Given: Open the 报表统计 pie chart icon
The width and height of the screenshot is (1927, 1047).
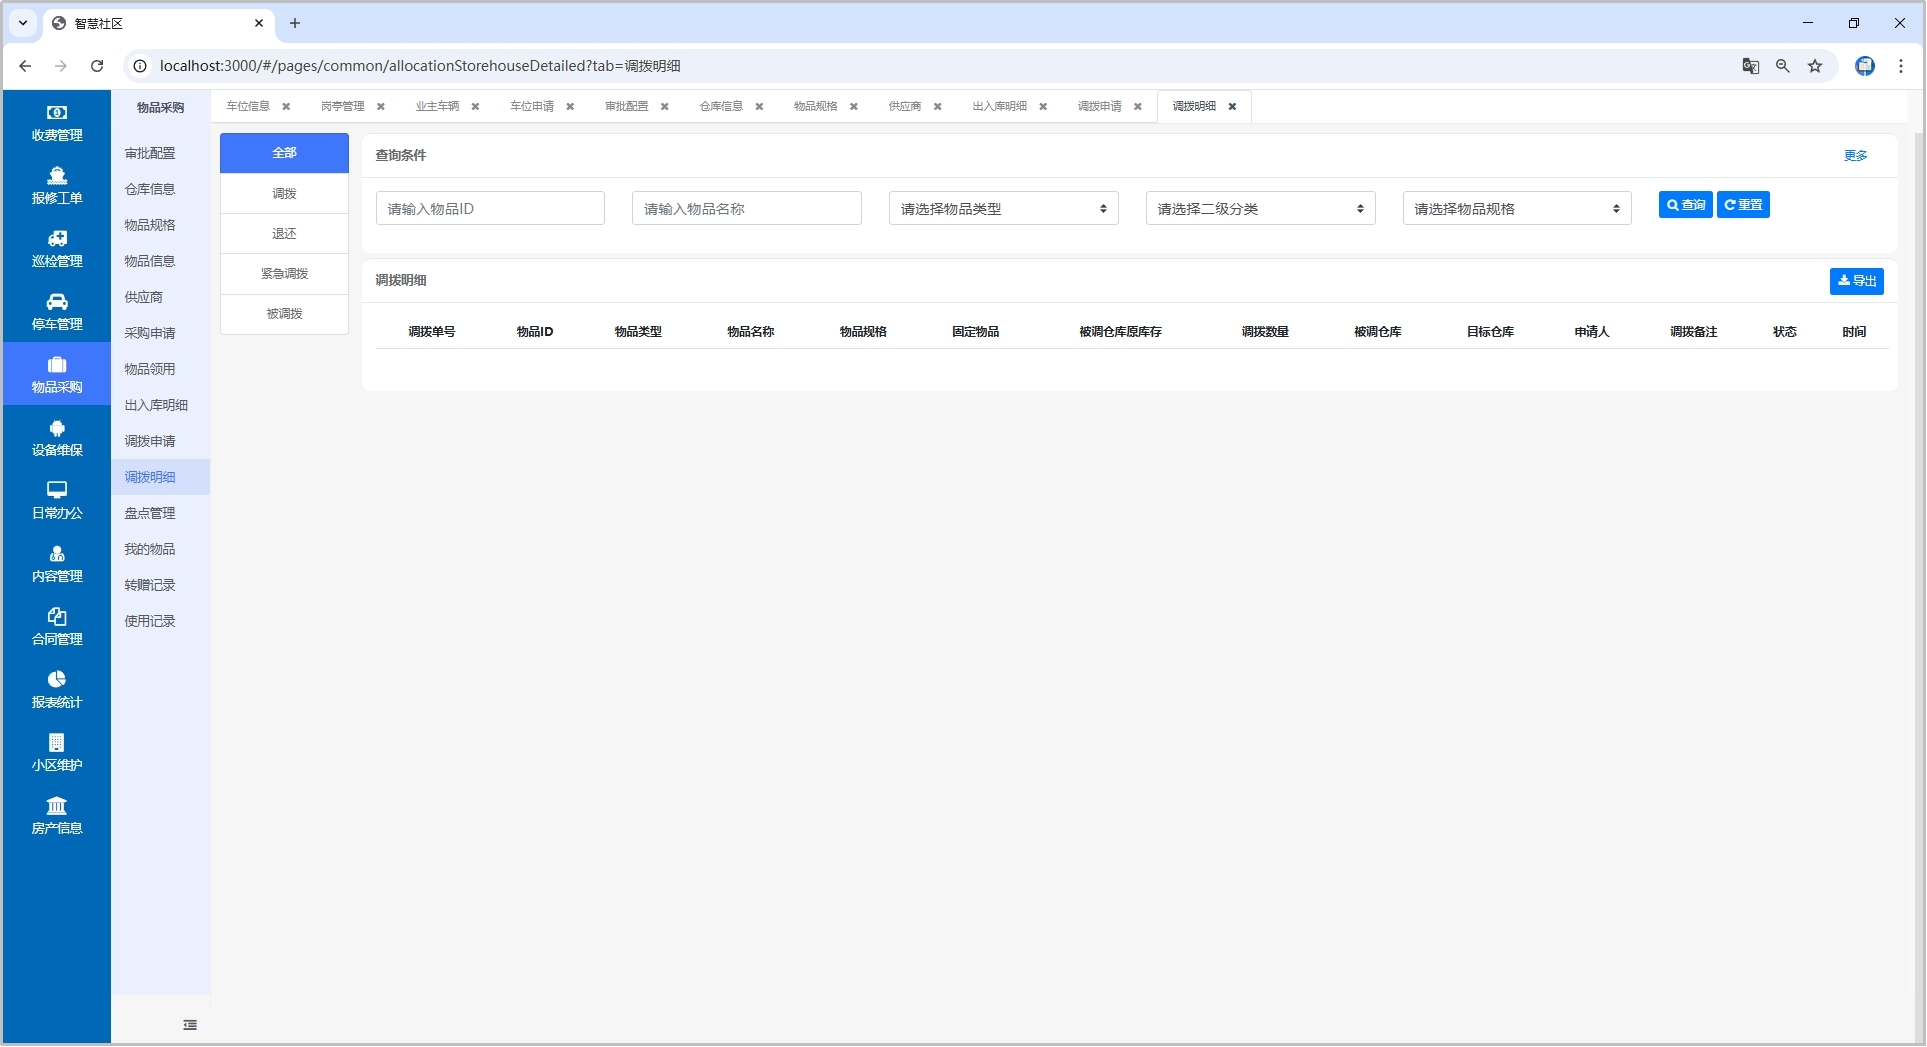Looking at the screenshot, I should coord(57,680).
